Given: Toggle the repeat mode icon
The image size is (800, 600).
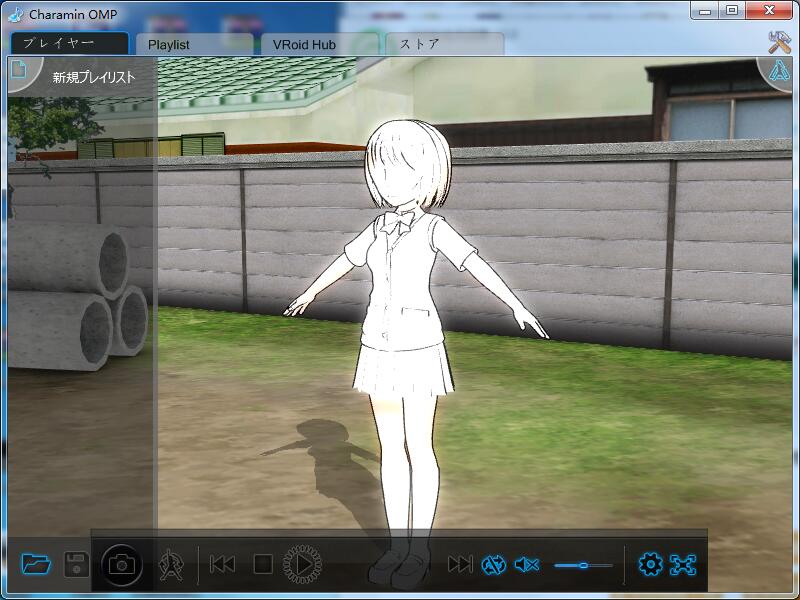Looking at the screenshot, I should point(494,565).
